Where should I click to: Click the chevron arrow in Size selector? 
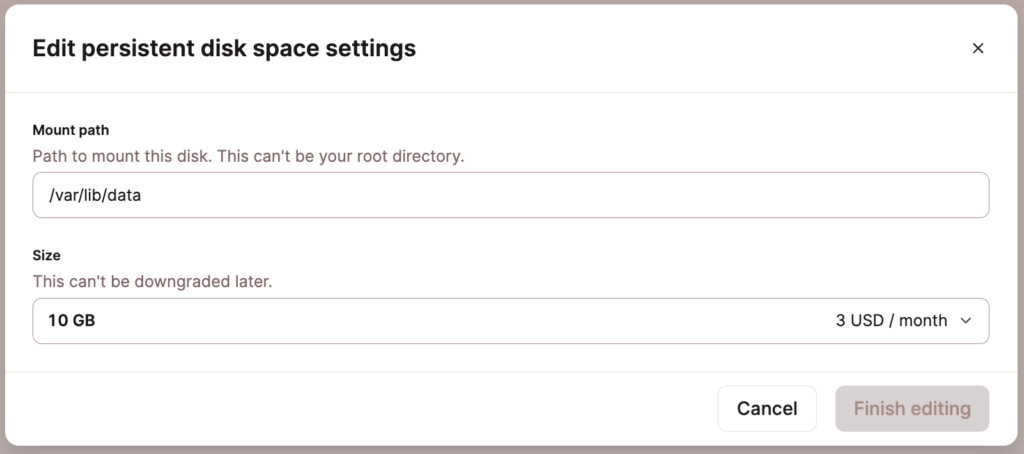965,321
